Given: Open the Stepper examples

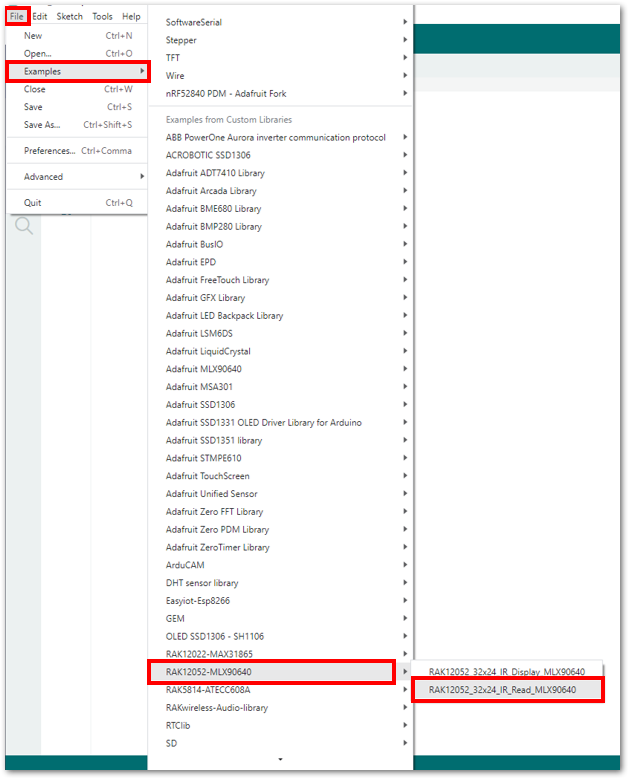Looking at the screenshot, I should coord(281,40).
